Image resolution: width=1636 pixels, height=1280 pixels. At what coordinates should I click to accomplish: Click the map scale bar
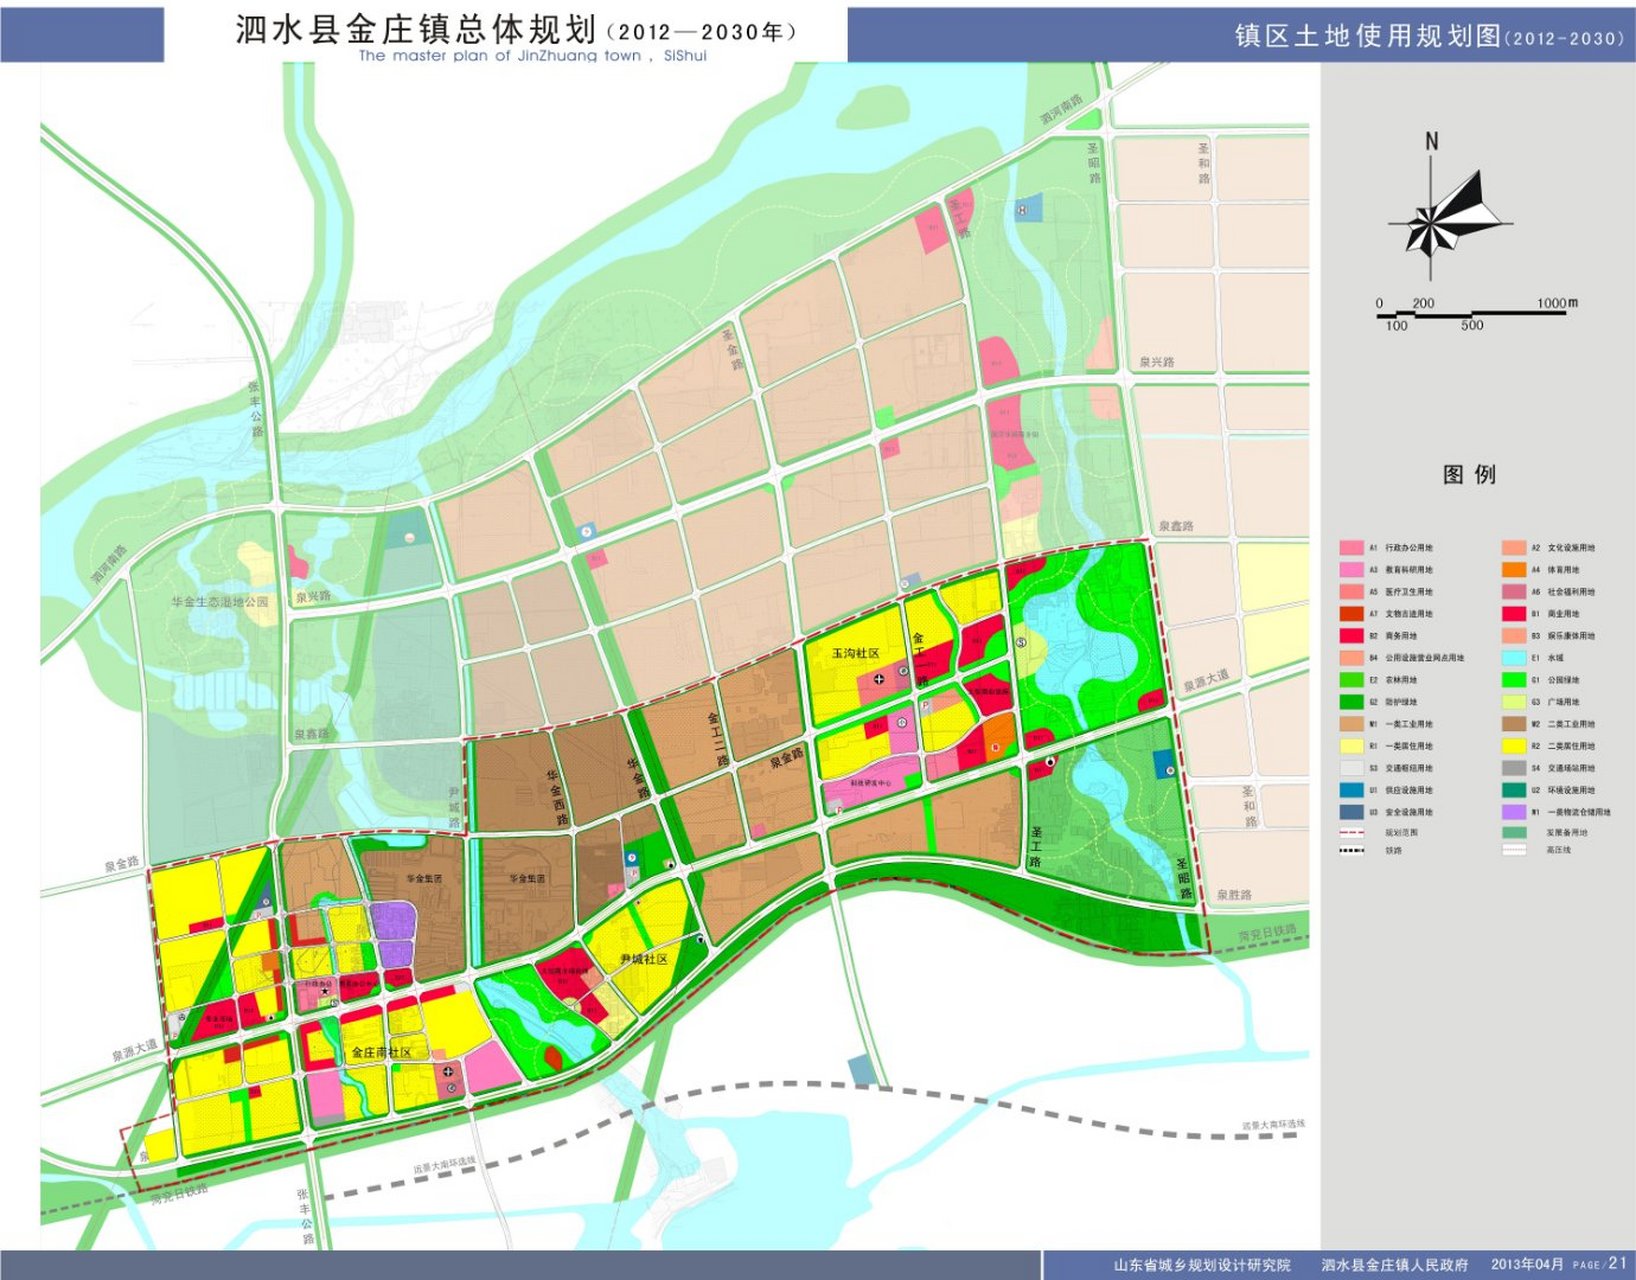click(1472, 314)
